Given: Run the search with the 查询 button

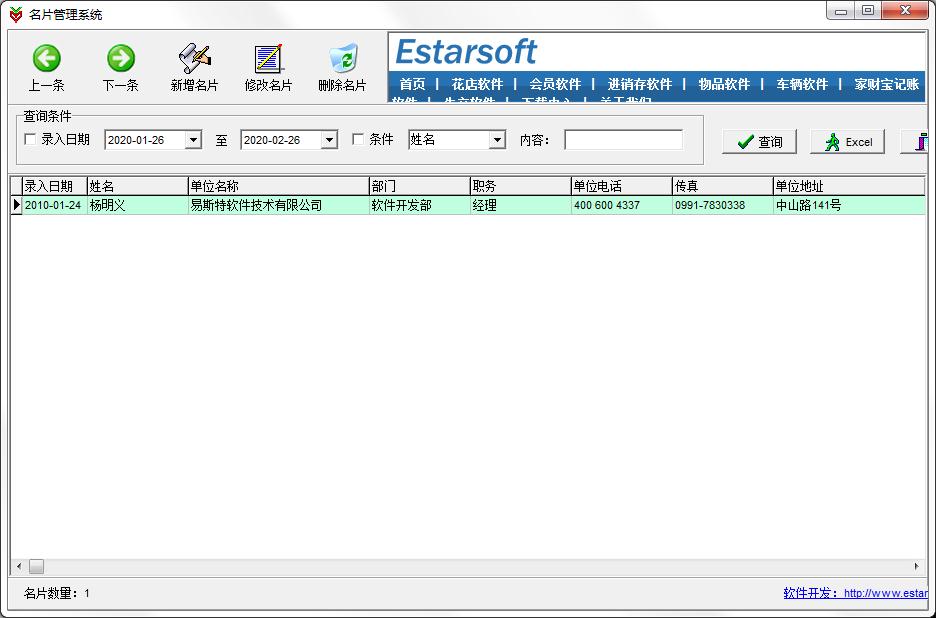Looking at the screenshot, I should 759,142.
